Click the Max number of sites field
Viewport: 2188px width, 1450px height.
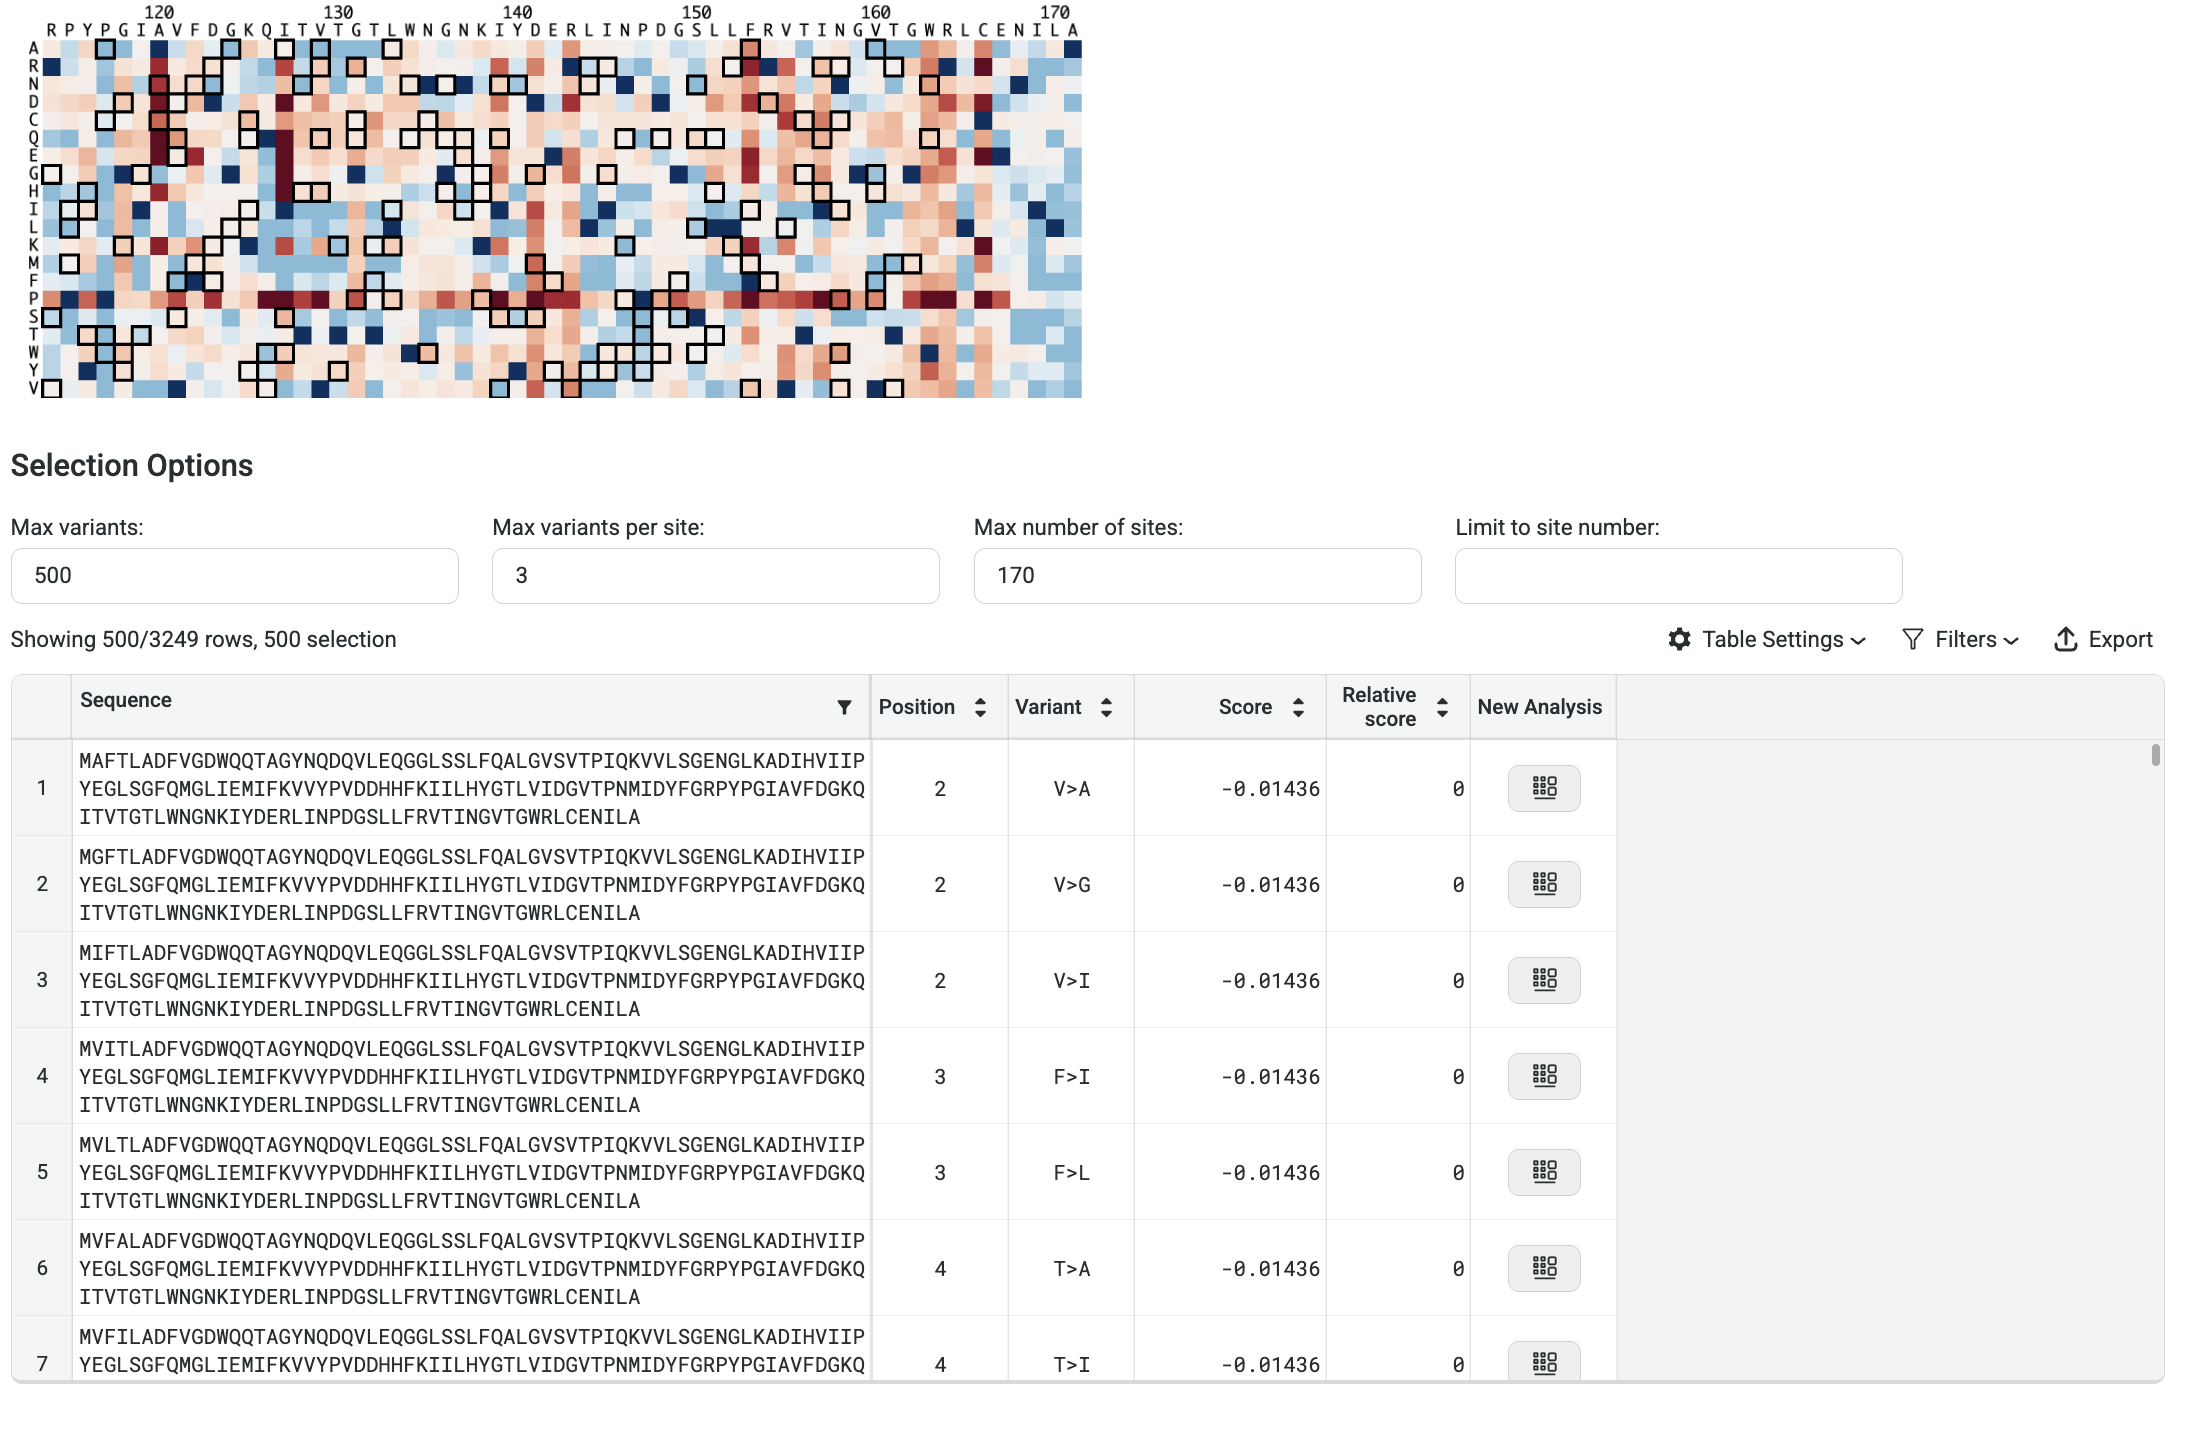click(x=1197, y=575)
